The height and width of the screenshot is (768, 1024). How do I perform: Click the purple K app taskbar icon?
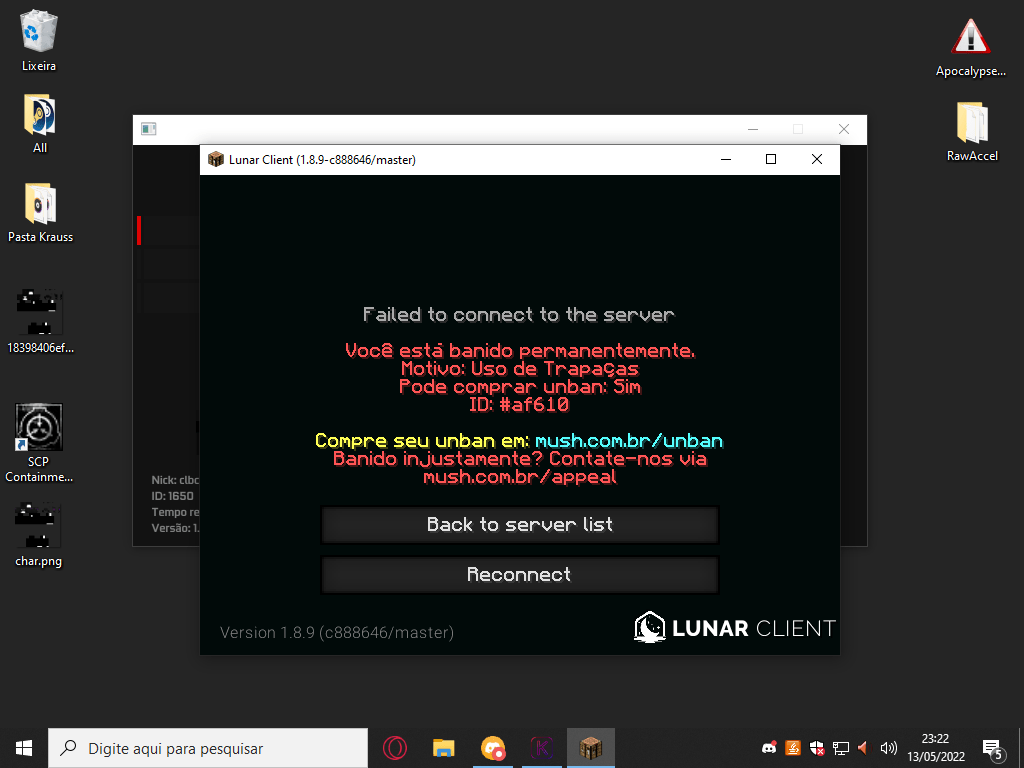tap(542, 748)
